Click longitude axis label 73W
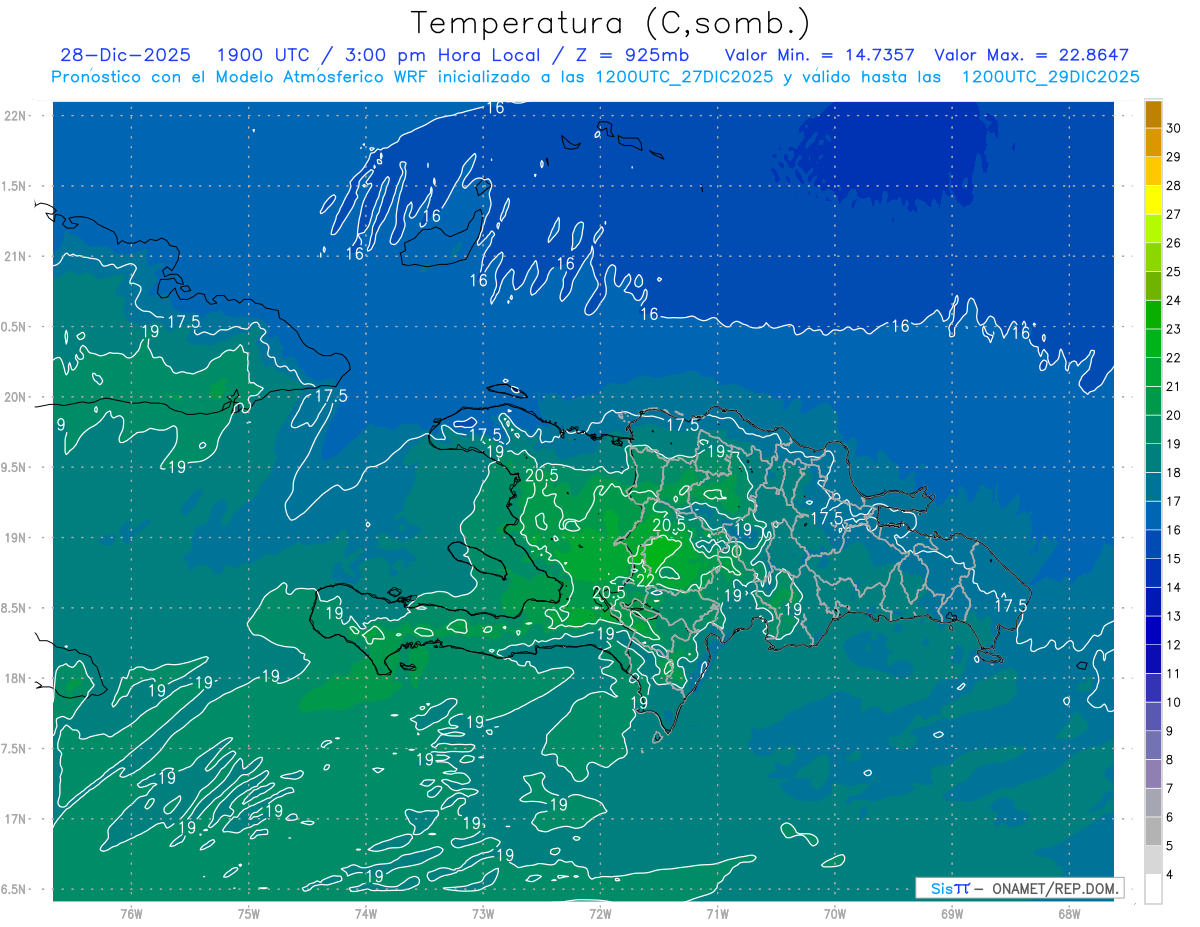 (x=483, y=914)
